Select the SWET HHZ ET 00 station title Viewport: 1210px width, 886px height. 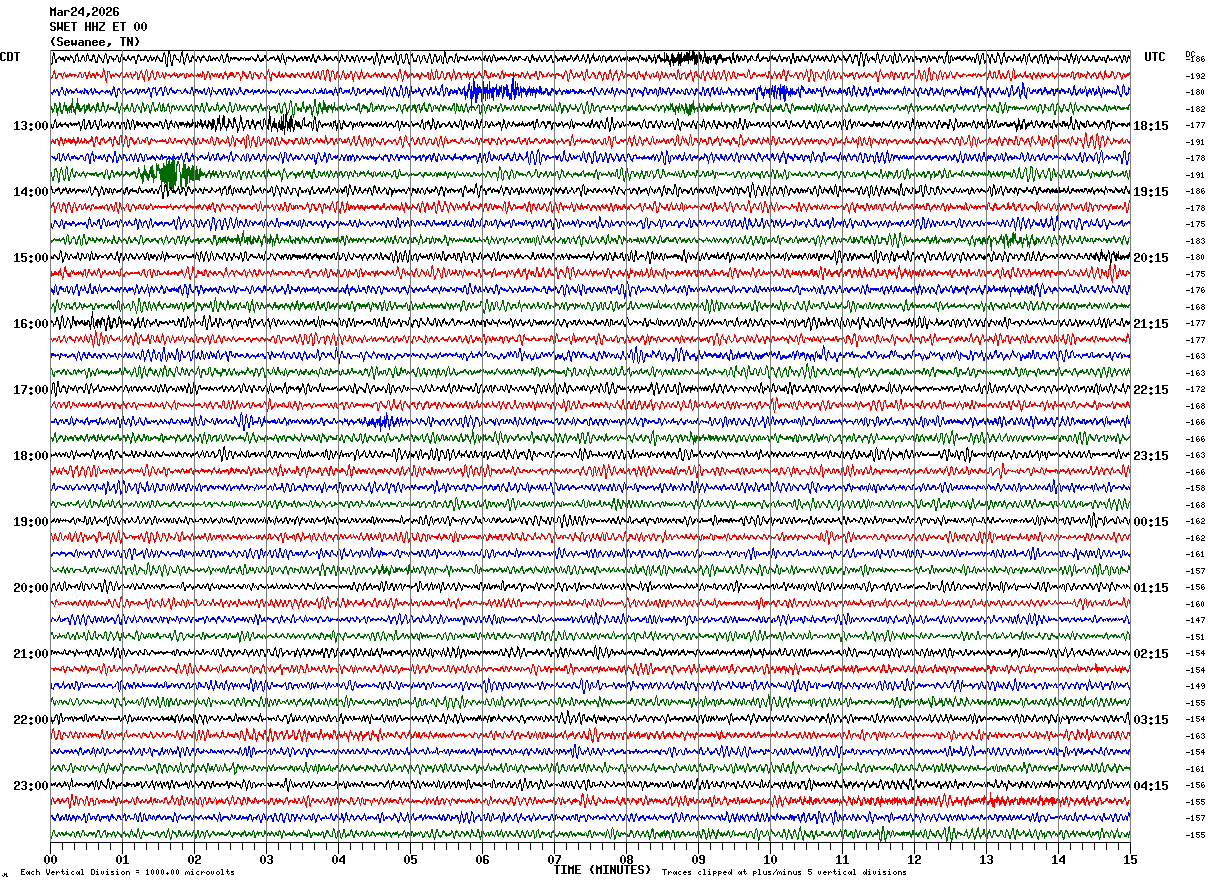(x=98, y=27)
